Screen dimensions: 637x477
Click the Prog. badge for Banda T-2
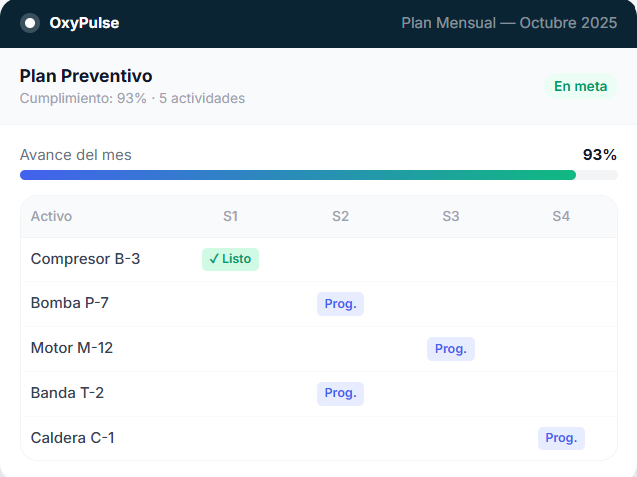[340, 393]
